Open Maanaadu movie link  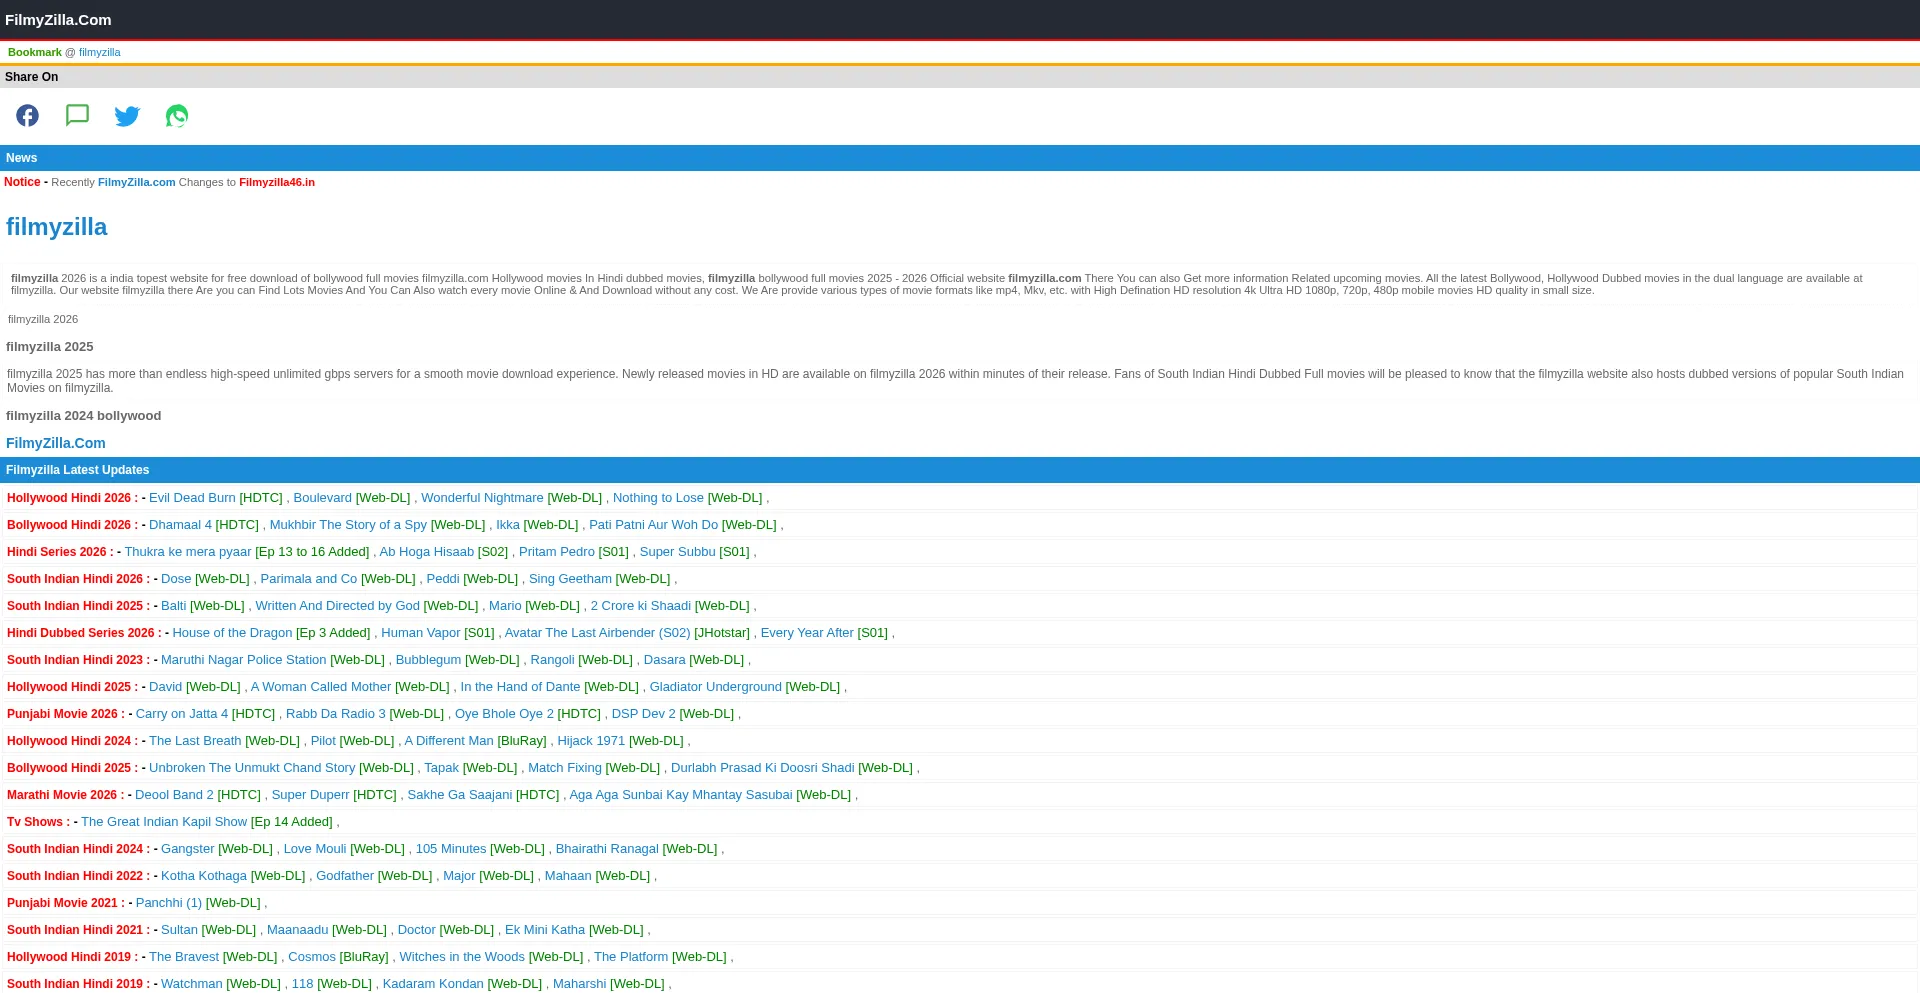click(x=297, y=930)
